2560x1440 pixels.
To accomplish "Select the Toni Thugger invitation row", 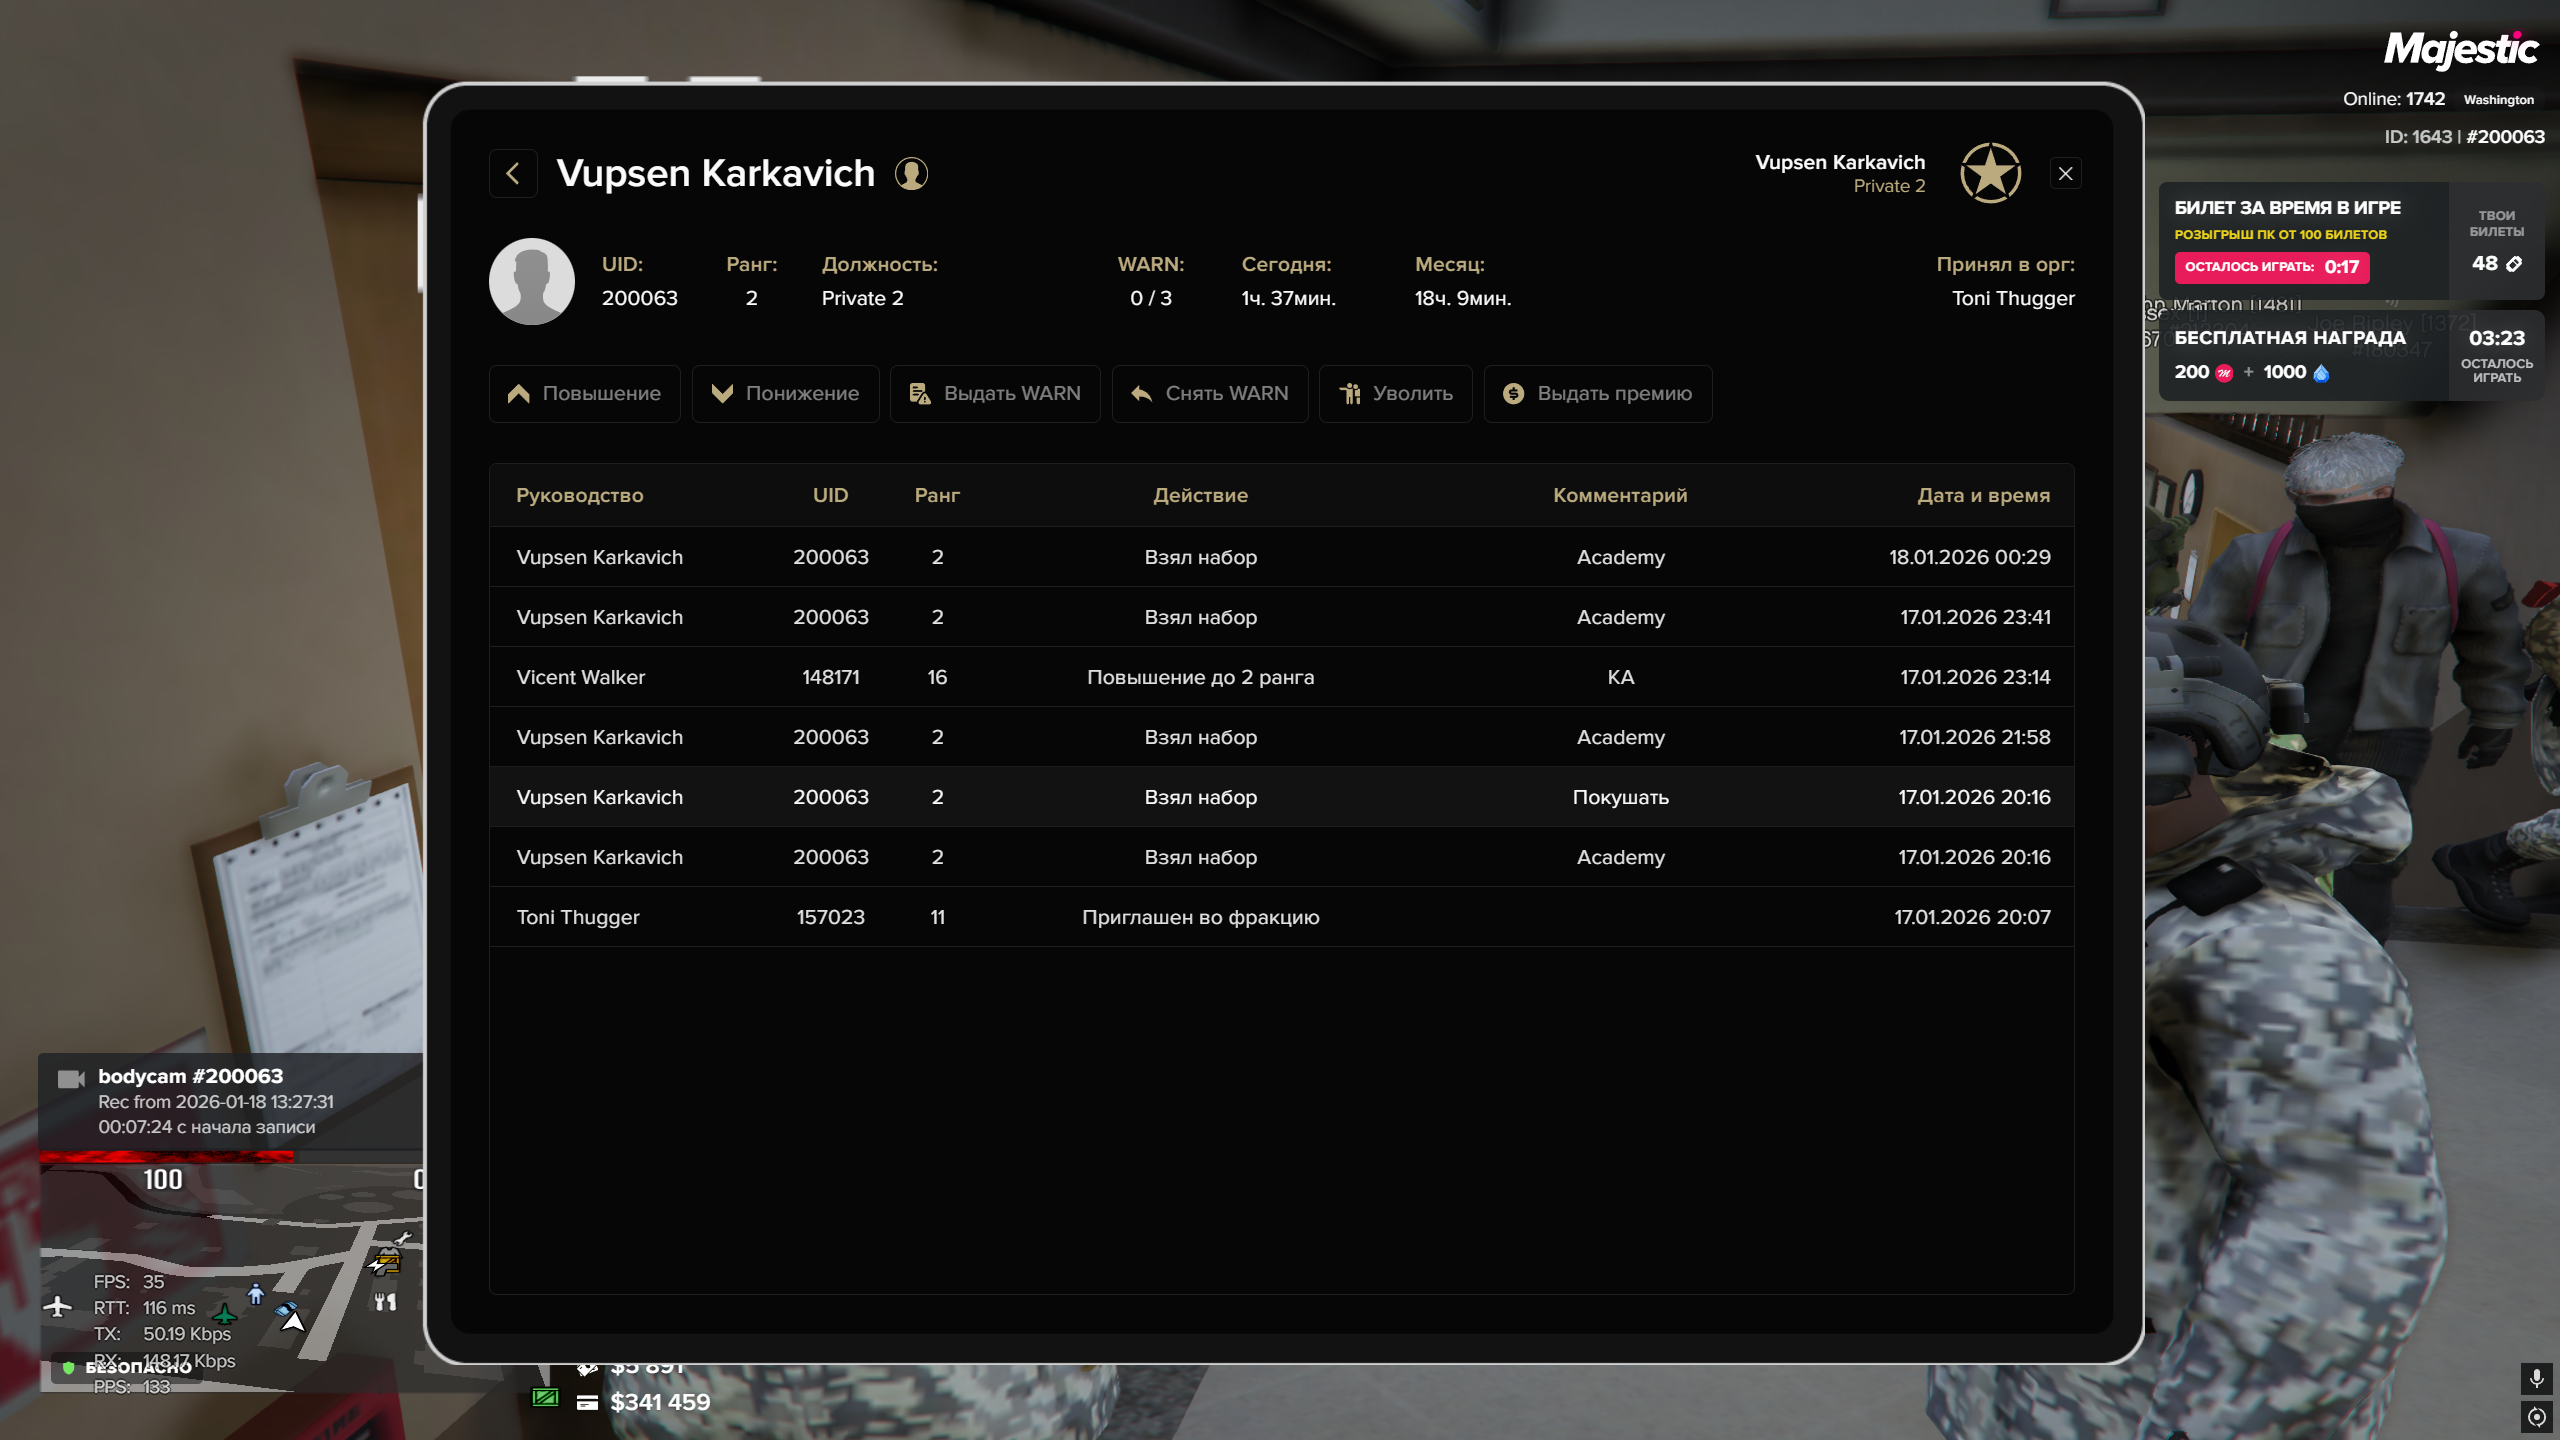I will coord(1280,917).
